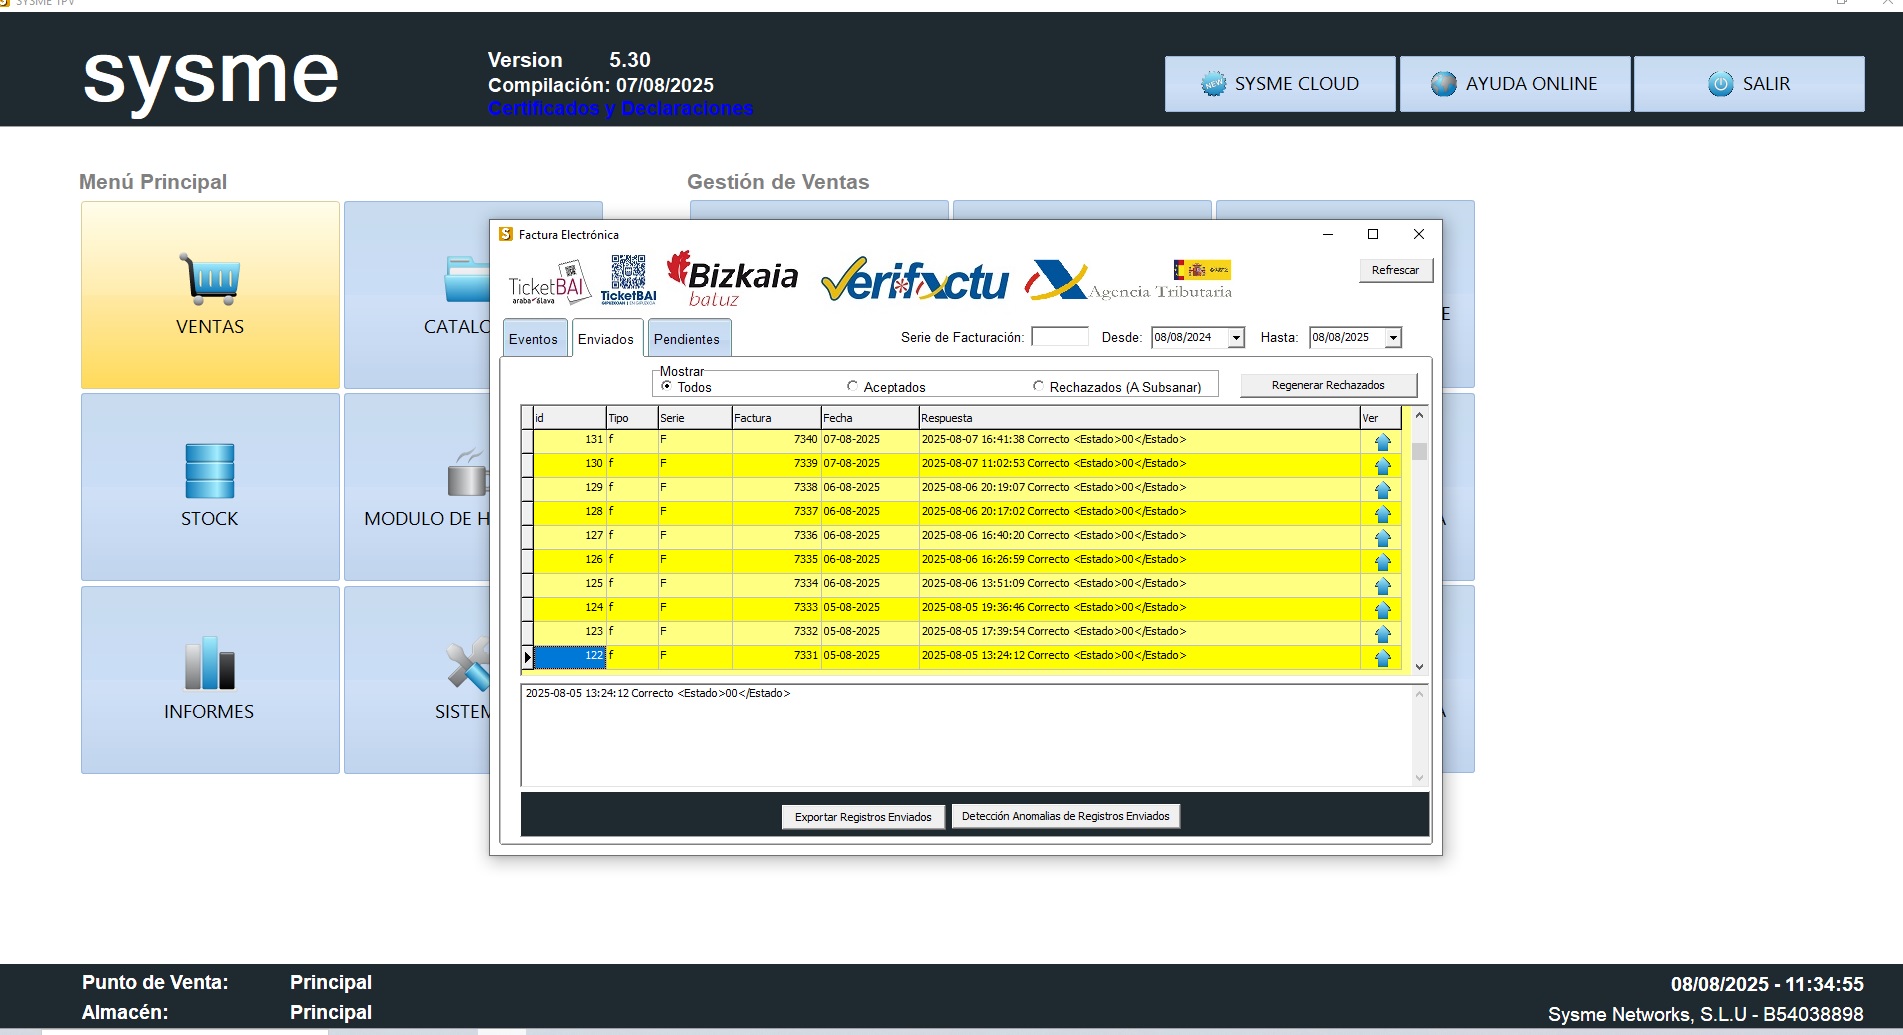
Task: View record id 123 with the blue arrow
Action: (1382, 633)
